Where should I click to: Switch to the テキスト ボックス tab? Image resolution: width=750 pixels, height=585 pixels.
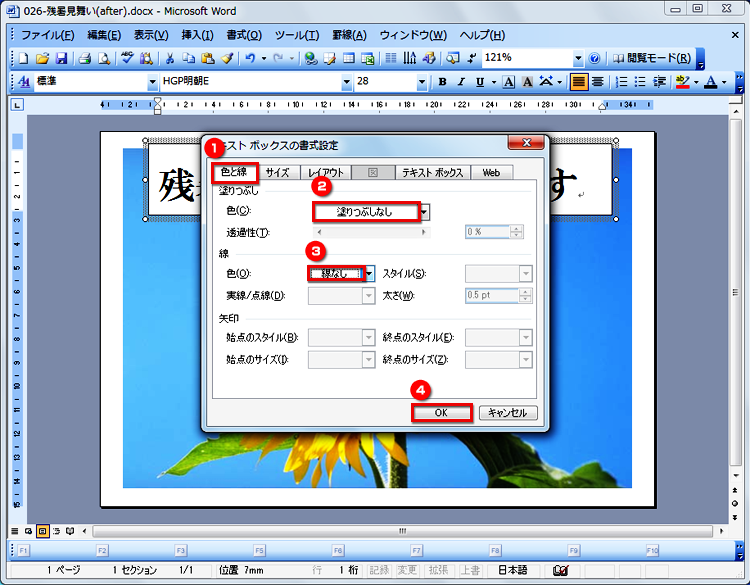(433, 173)
